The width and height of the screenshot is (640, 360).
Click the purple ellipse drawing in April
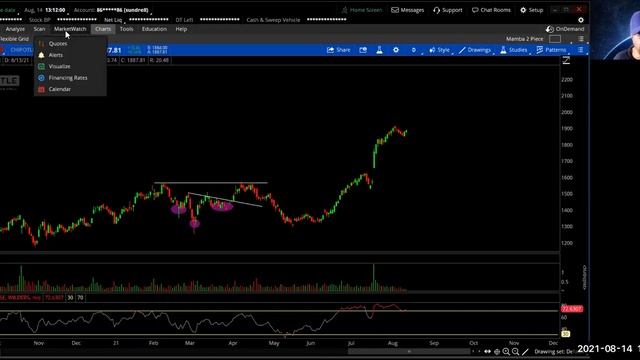[x=221, y=207]
